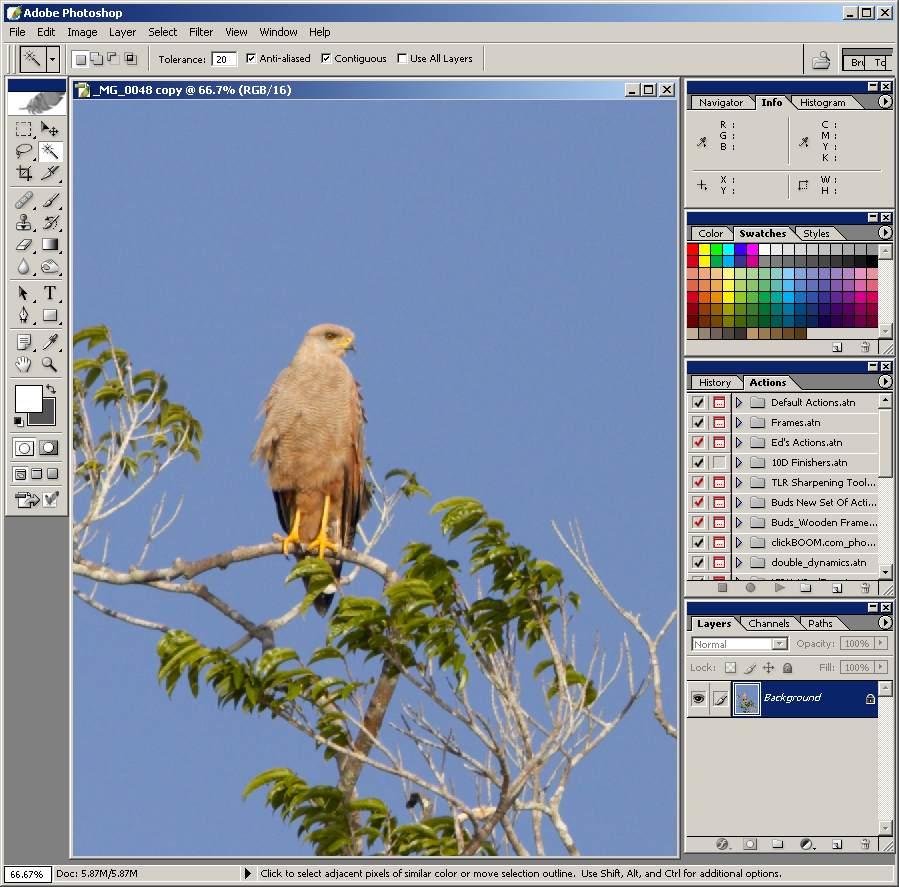Open the Filter menu

tap(201, 32)
